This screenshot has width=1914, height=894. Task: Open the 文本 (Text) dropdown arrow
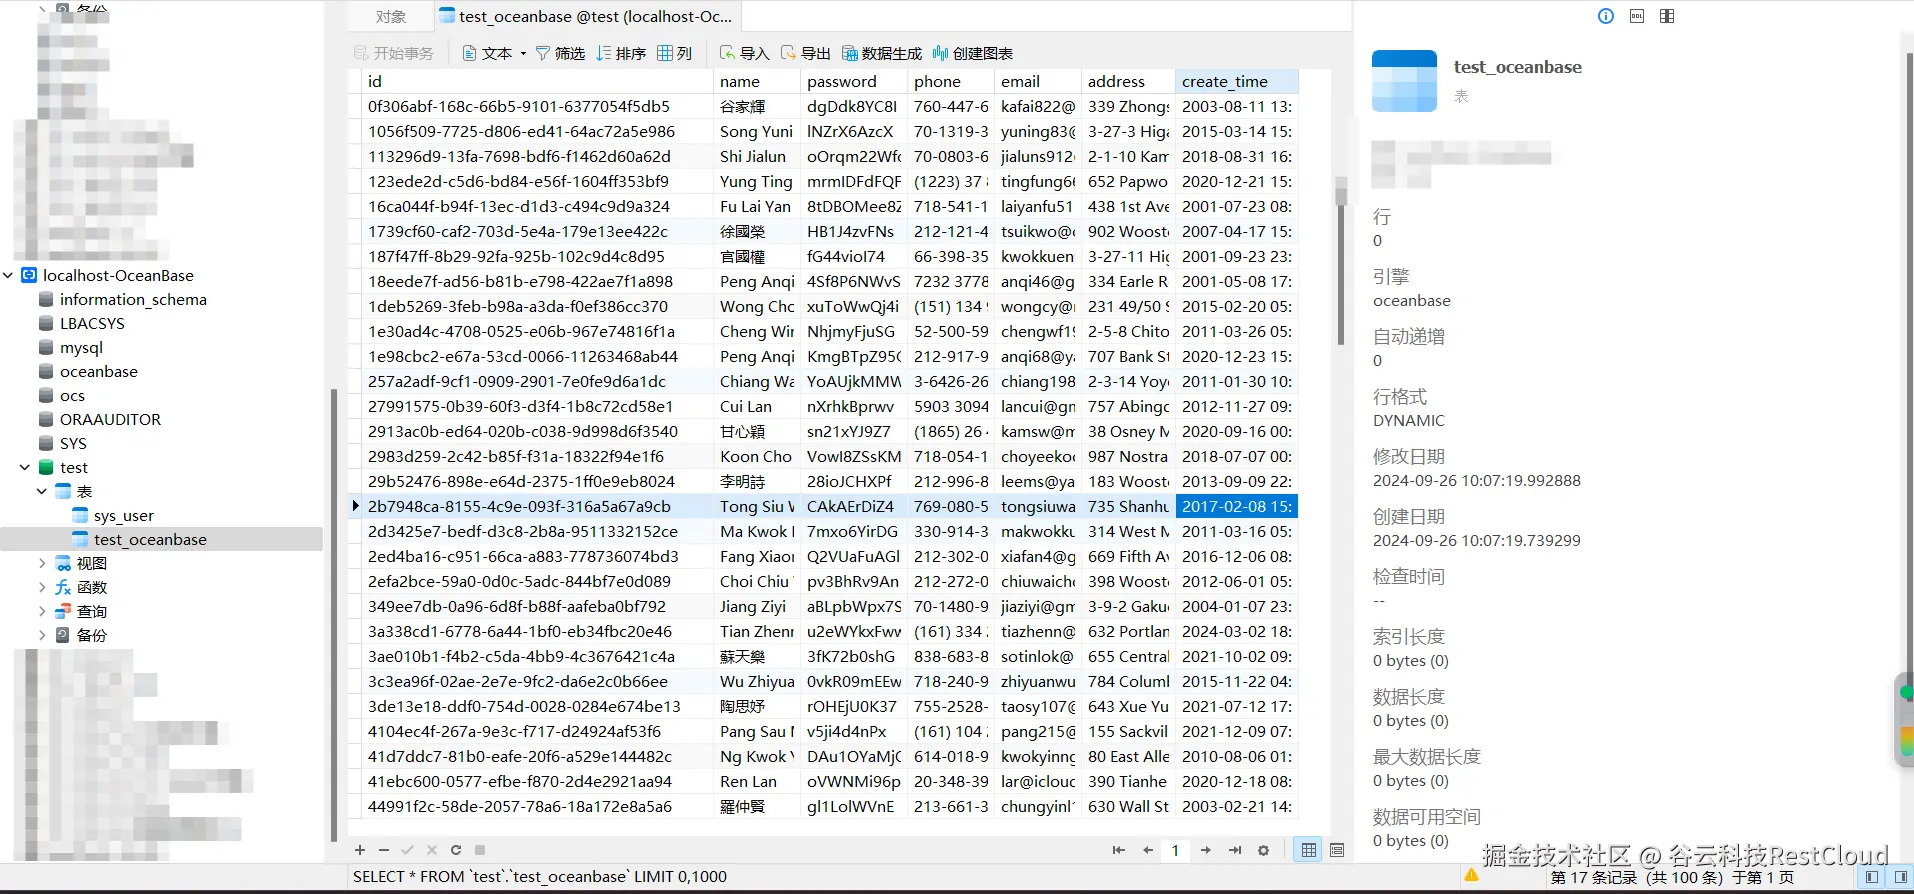(x=523, y=54)
